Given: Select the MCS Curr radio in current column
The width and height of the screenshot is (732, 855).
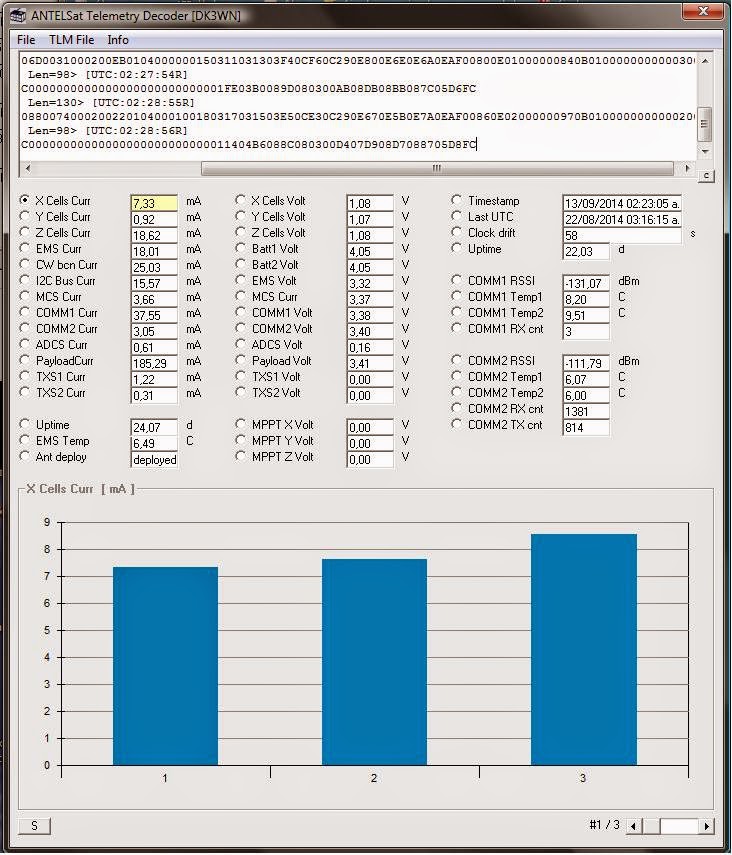Looking at the screenshot, I should pos(25,296).
